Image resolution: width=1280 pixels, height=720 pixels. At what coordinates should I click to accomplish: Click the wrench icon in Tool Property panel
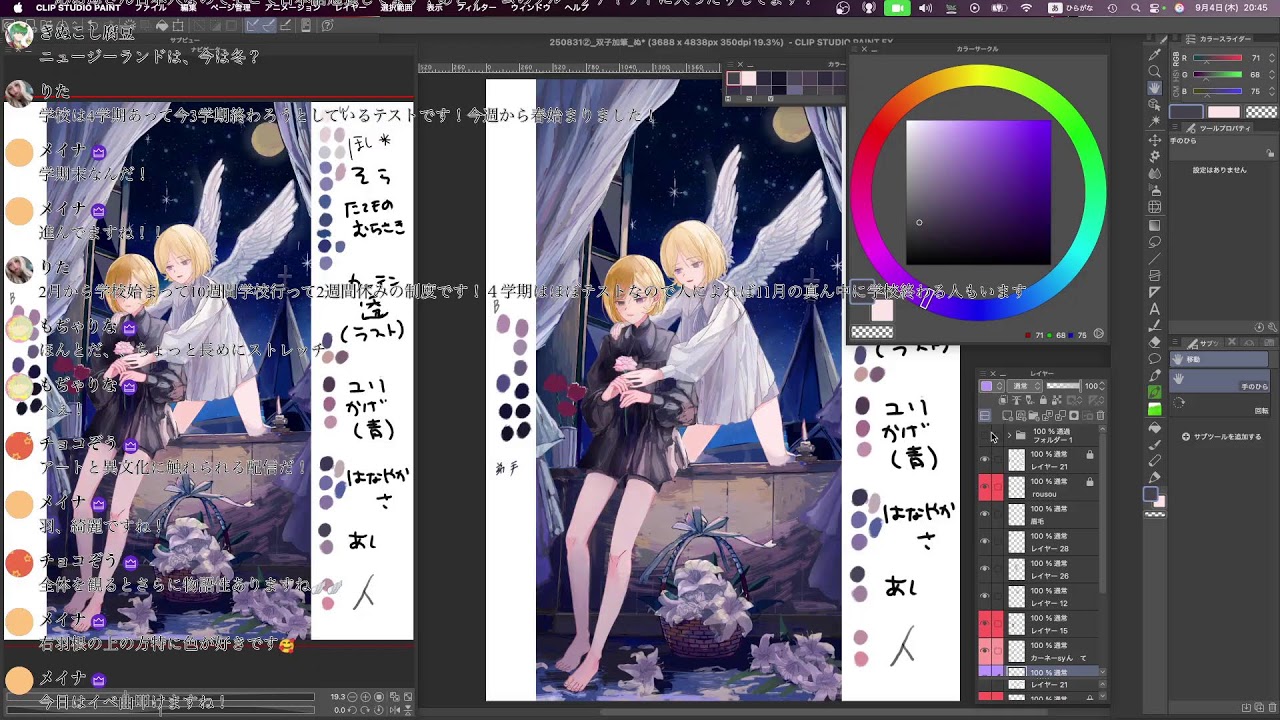coord(1272,327)
